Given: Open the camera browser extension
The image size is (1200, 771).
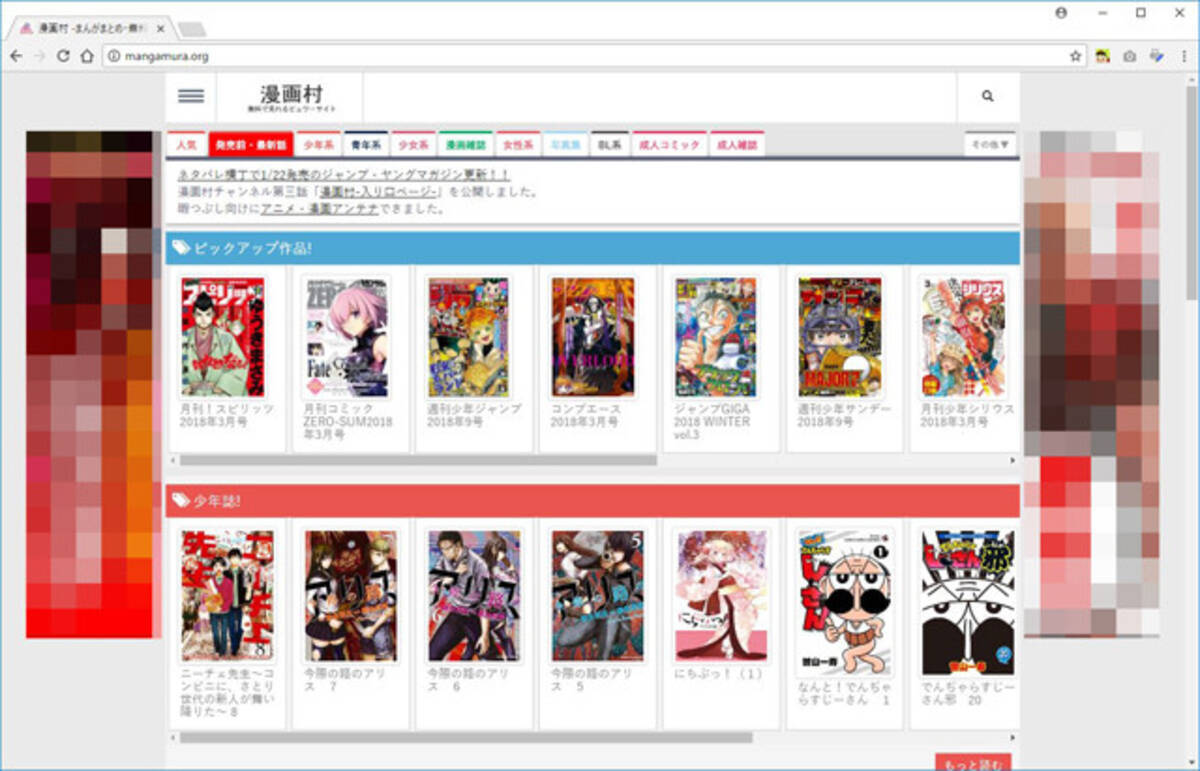Looking at the screenshot, I should 1128,58.
